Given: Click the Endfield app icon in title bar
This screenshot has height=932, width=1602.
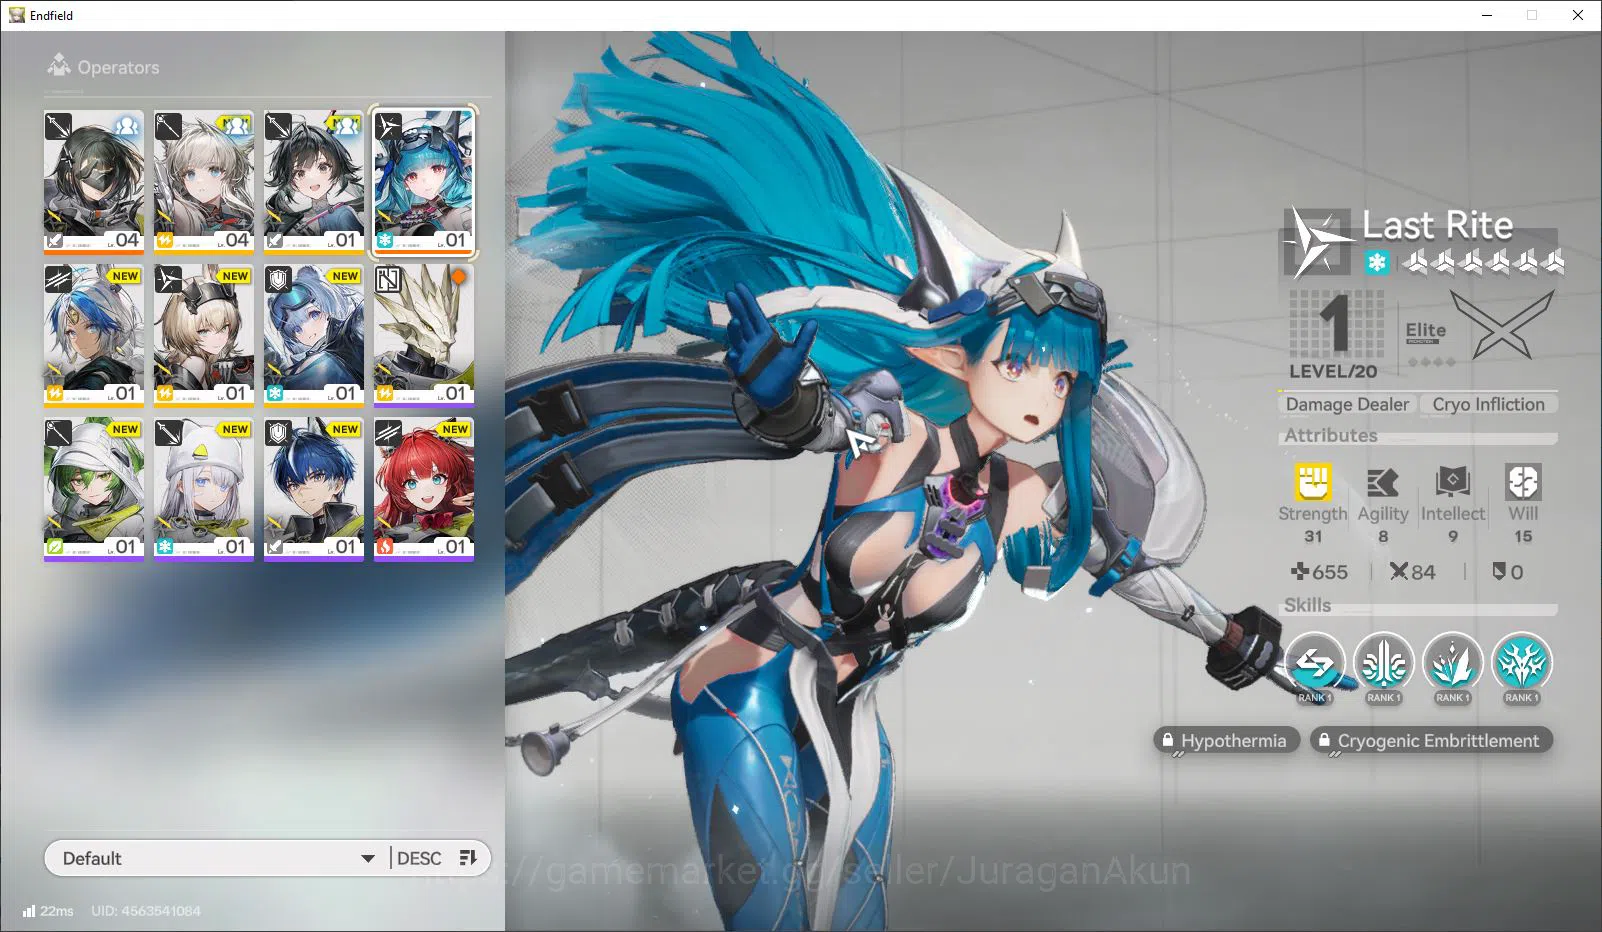Looking at the screenshot, I should click(x=17, y=15).
